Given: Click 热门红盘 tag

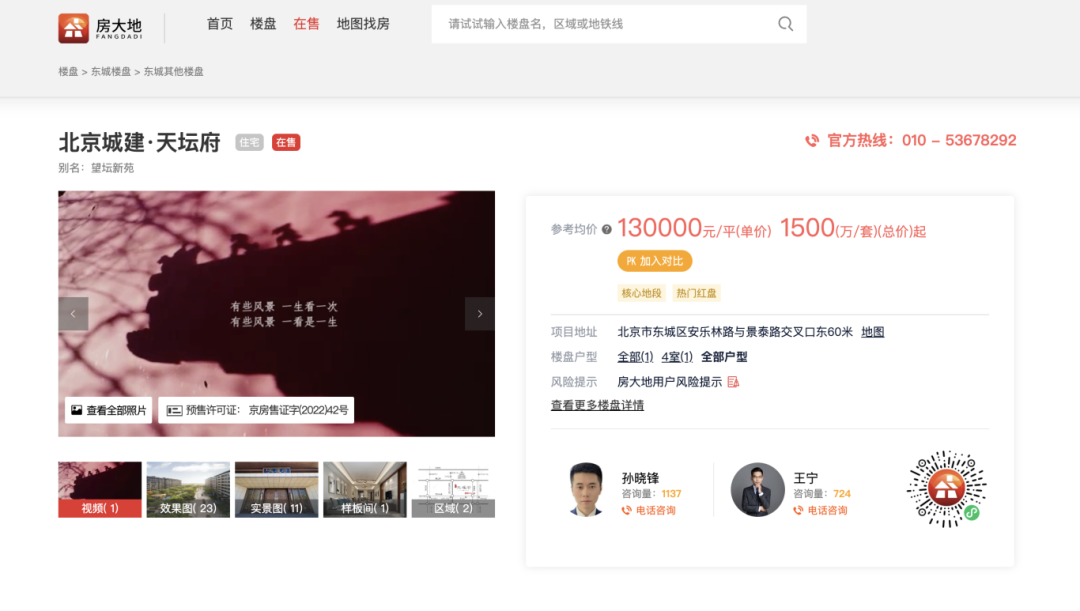Looking at the screenshot, I should tap(696, 293).
